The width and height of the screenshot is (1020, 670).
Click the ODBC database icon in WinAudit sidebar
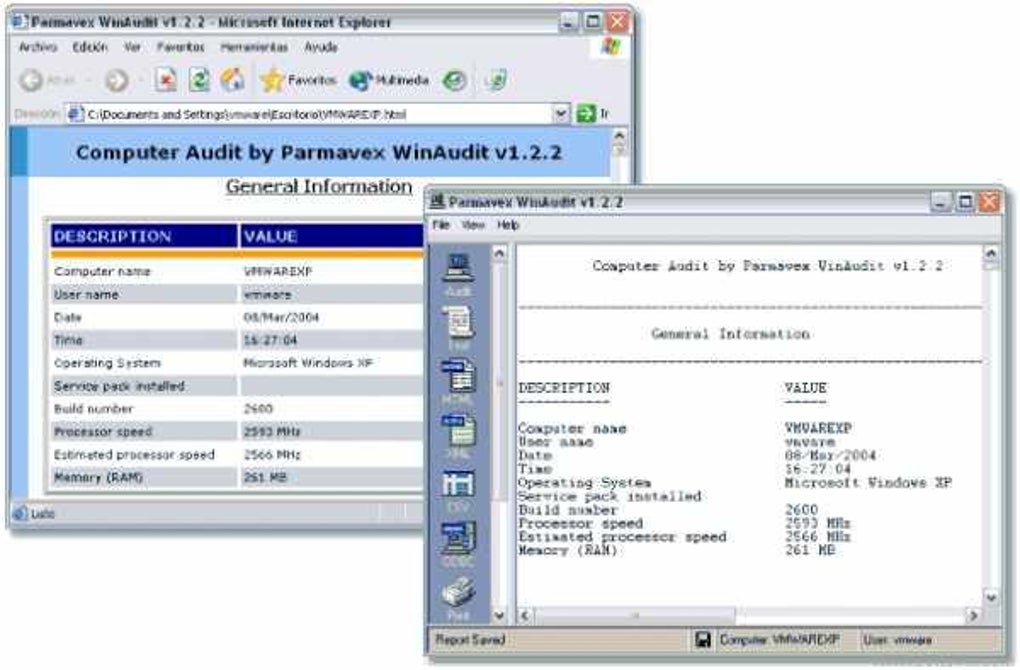pyautogui.click(x=459, y=538)
